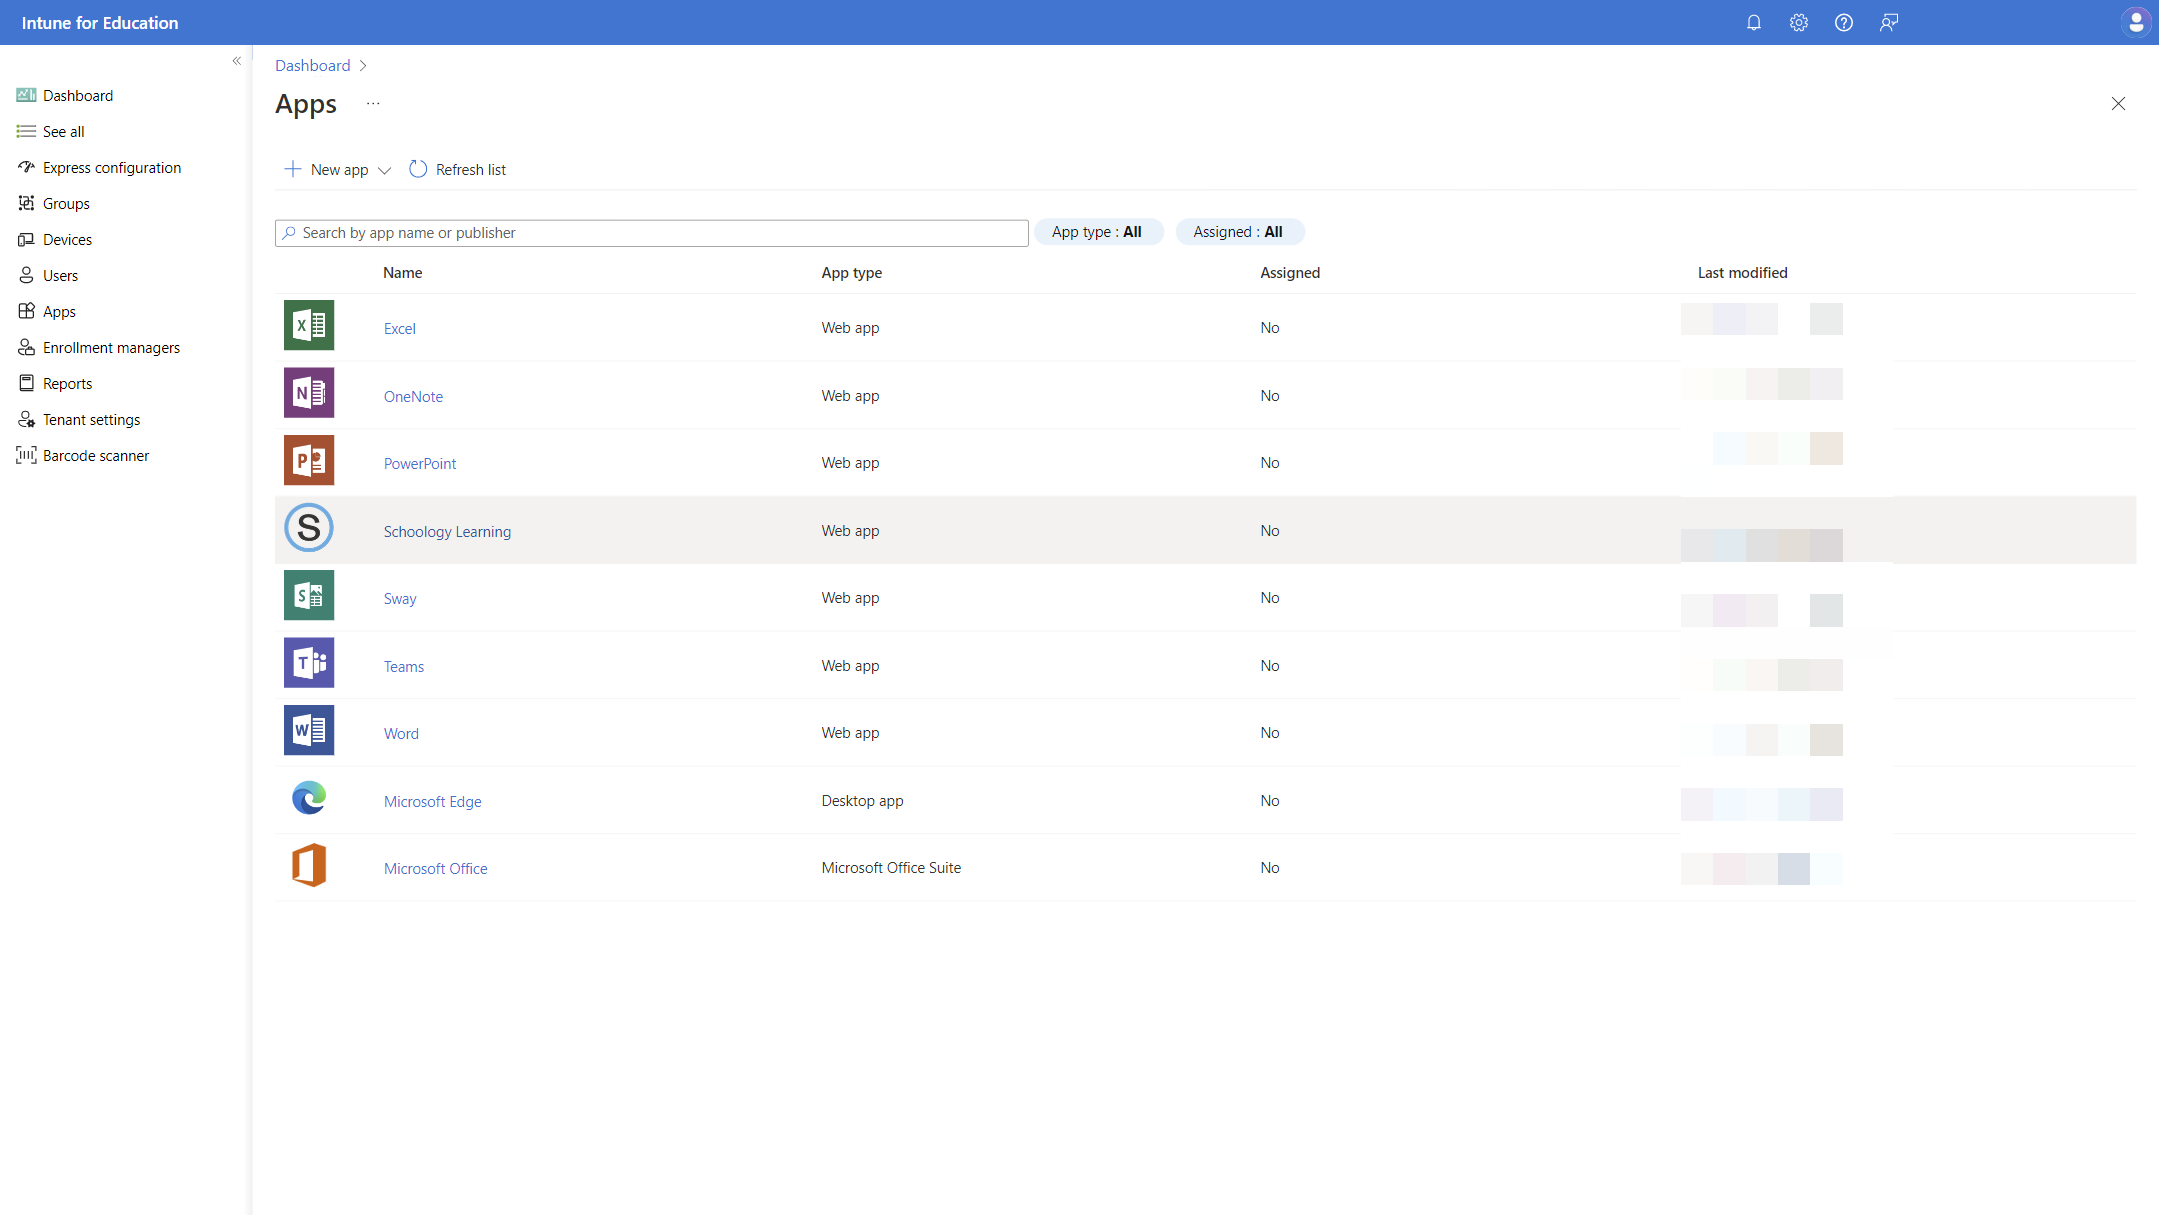Go to Enrollment managers in sidebar
This screenshot has height=1215, width=2159.
click(111, 348)
